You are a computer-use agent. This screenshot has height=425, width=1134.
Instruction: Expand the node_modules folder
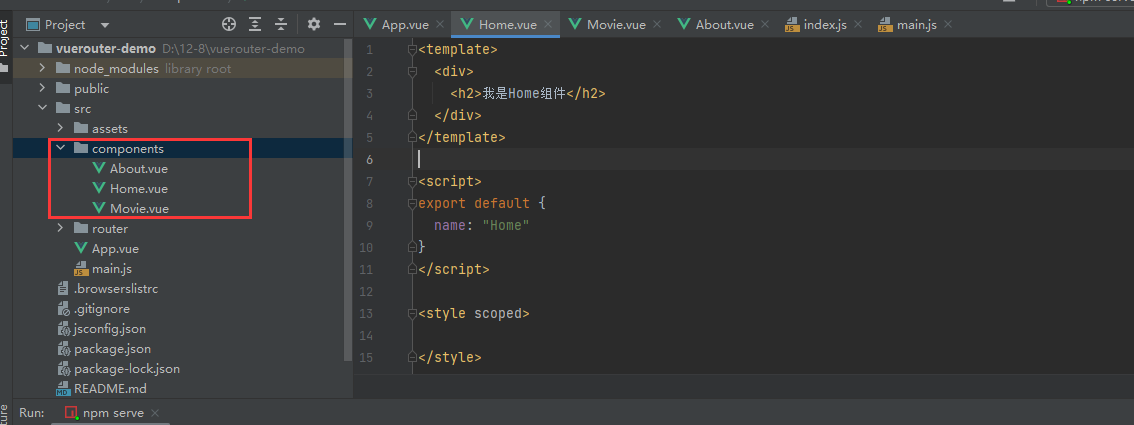click(x=42, y=69)
